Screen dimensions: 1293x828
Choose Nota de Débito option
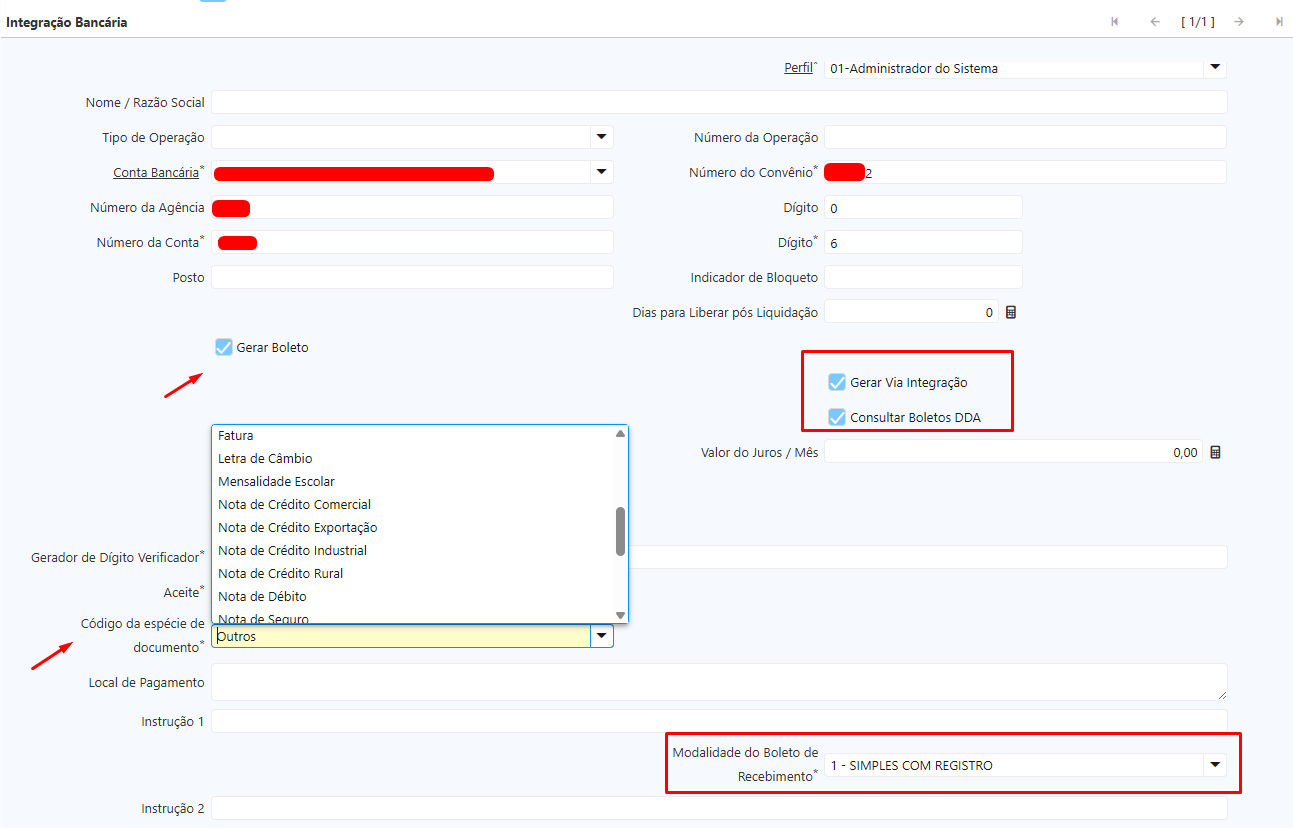(262, 596)
